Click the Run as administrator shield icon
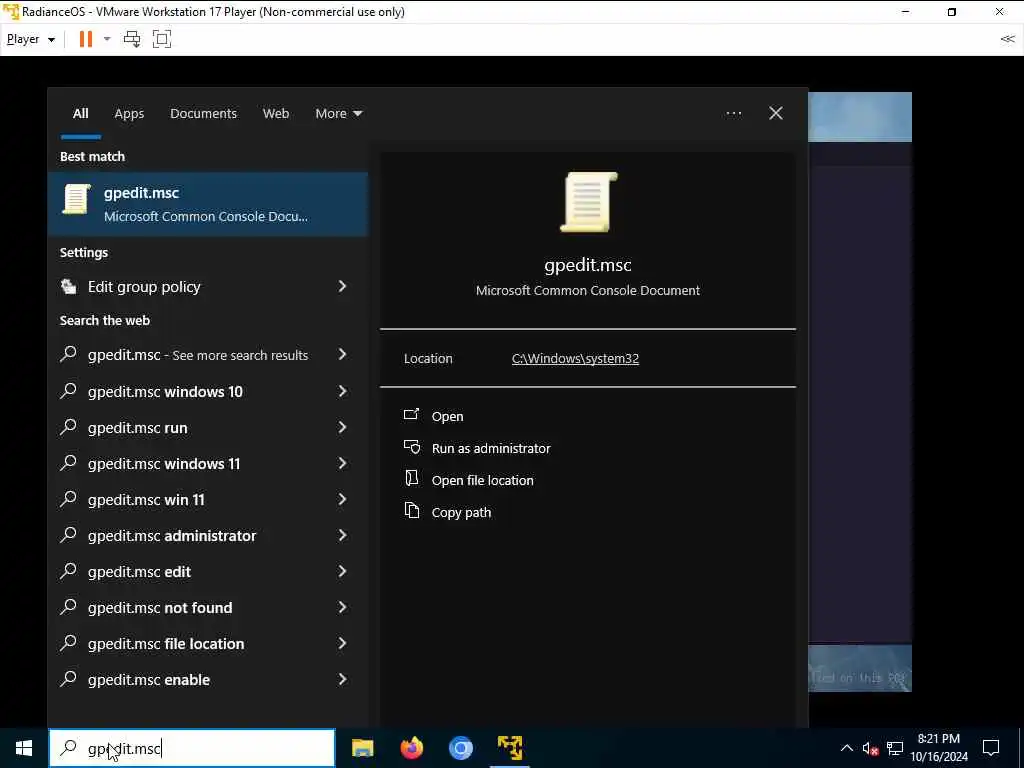The height and width of the screenshot is (768, 1024). (x=411, y=447)
